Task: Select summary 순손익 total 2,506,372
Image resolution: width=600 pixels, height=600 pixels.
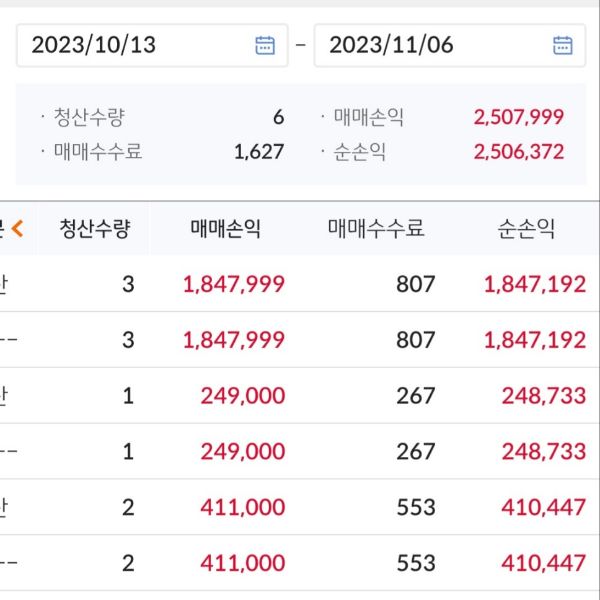Action: [519, 152]
